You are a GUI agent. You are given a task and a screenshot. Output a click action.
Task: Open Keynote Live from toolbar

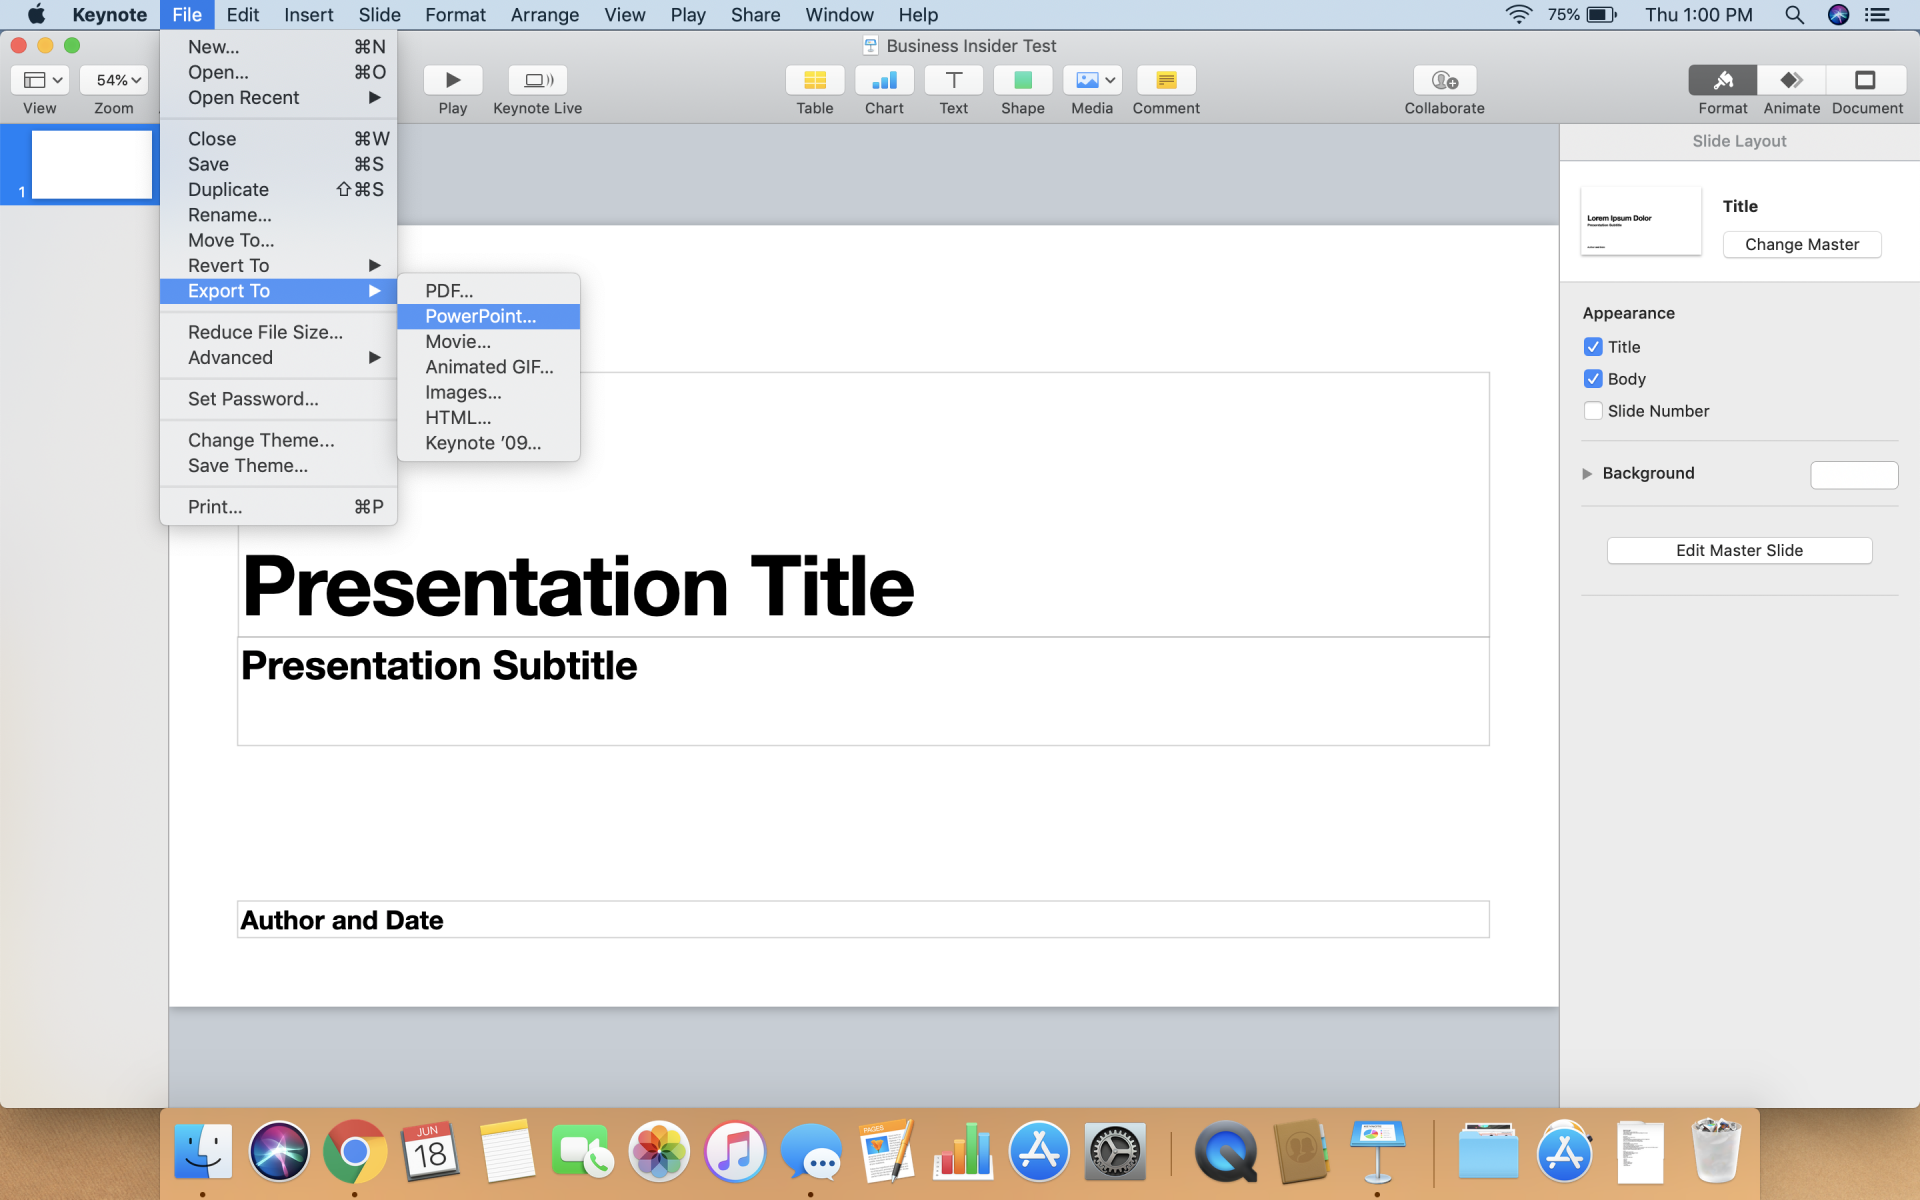537,80
